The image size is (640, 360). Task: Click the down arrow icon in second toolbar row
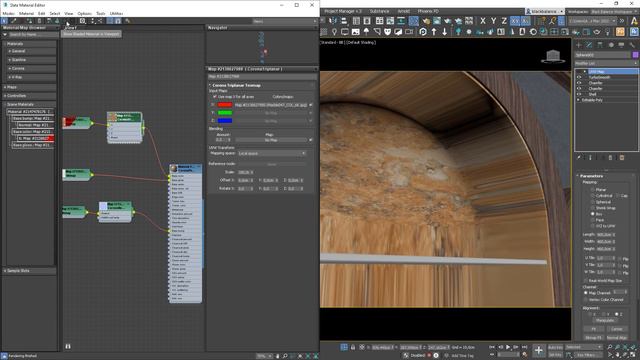pos(444,31)
